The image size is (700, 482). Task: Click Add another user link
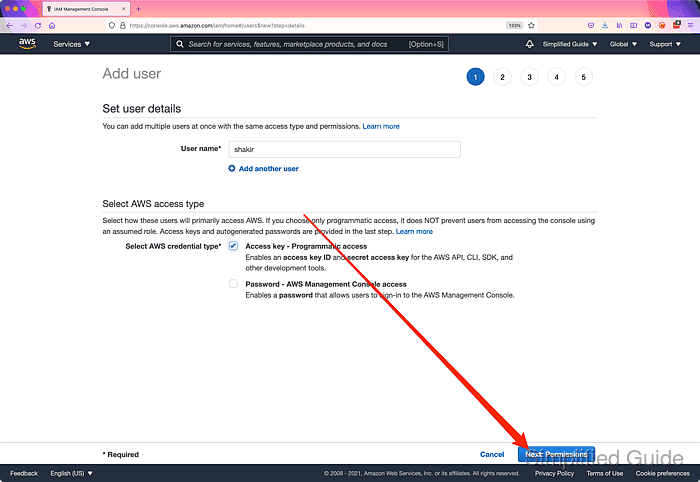269,169
